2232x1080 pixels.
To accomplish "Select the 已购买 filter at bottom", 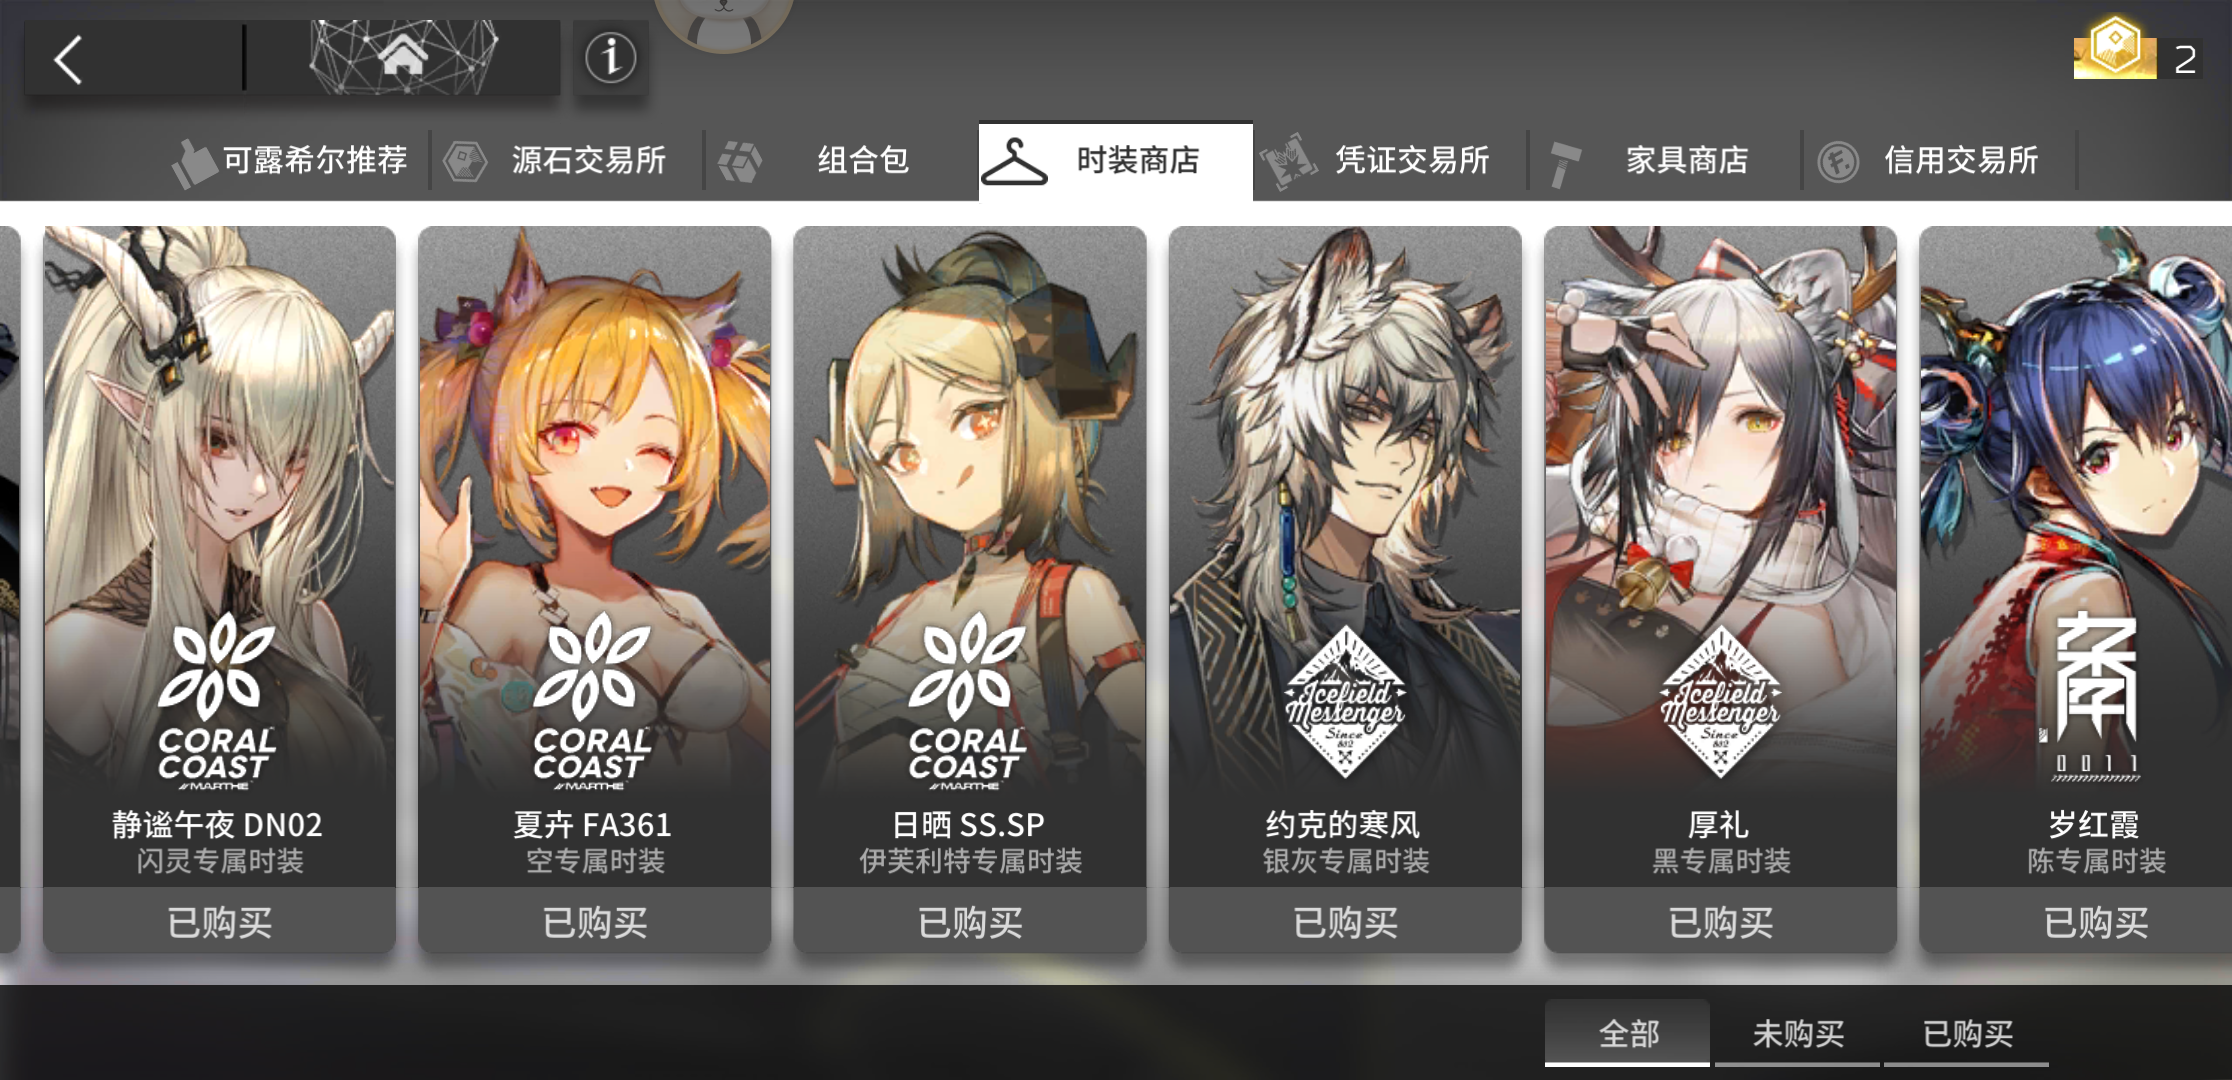I will click(1967, 1033).
